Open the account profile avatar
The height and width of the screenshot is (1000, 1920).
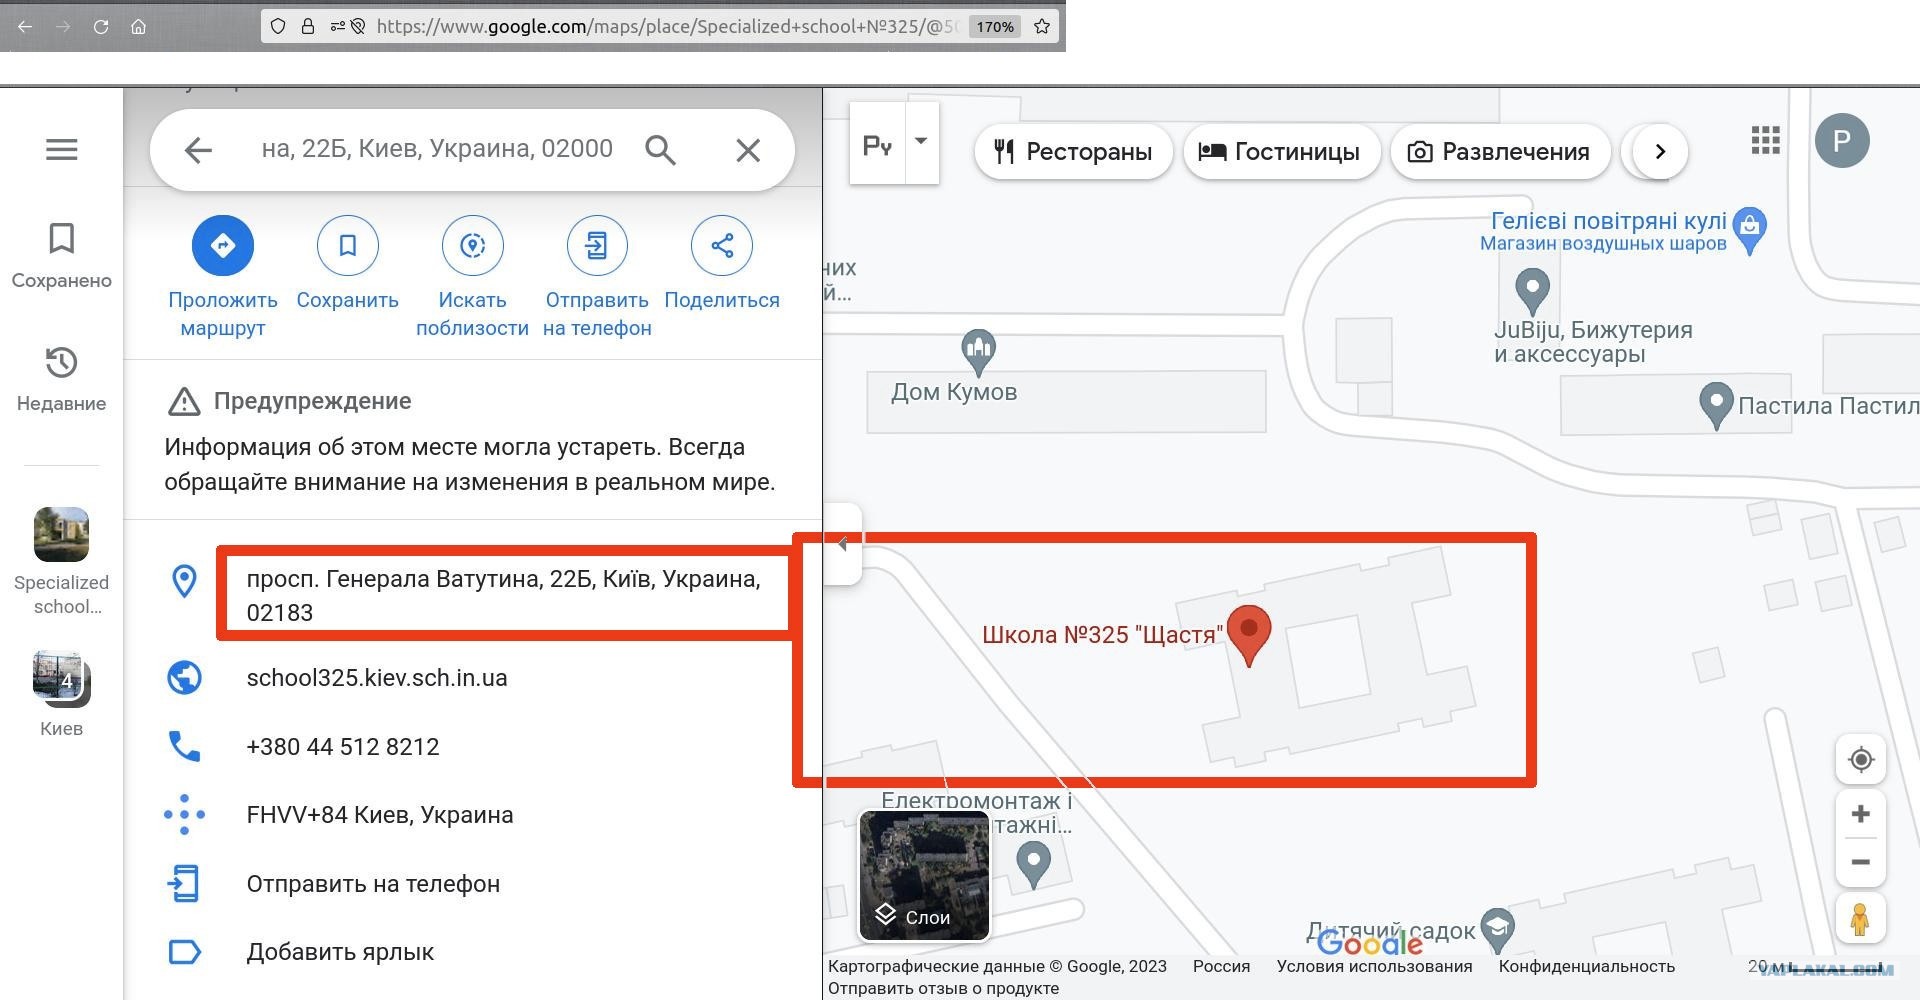pos(1842,141)
